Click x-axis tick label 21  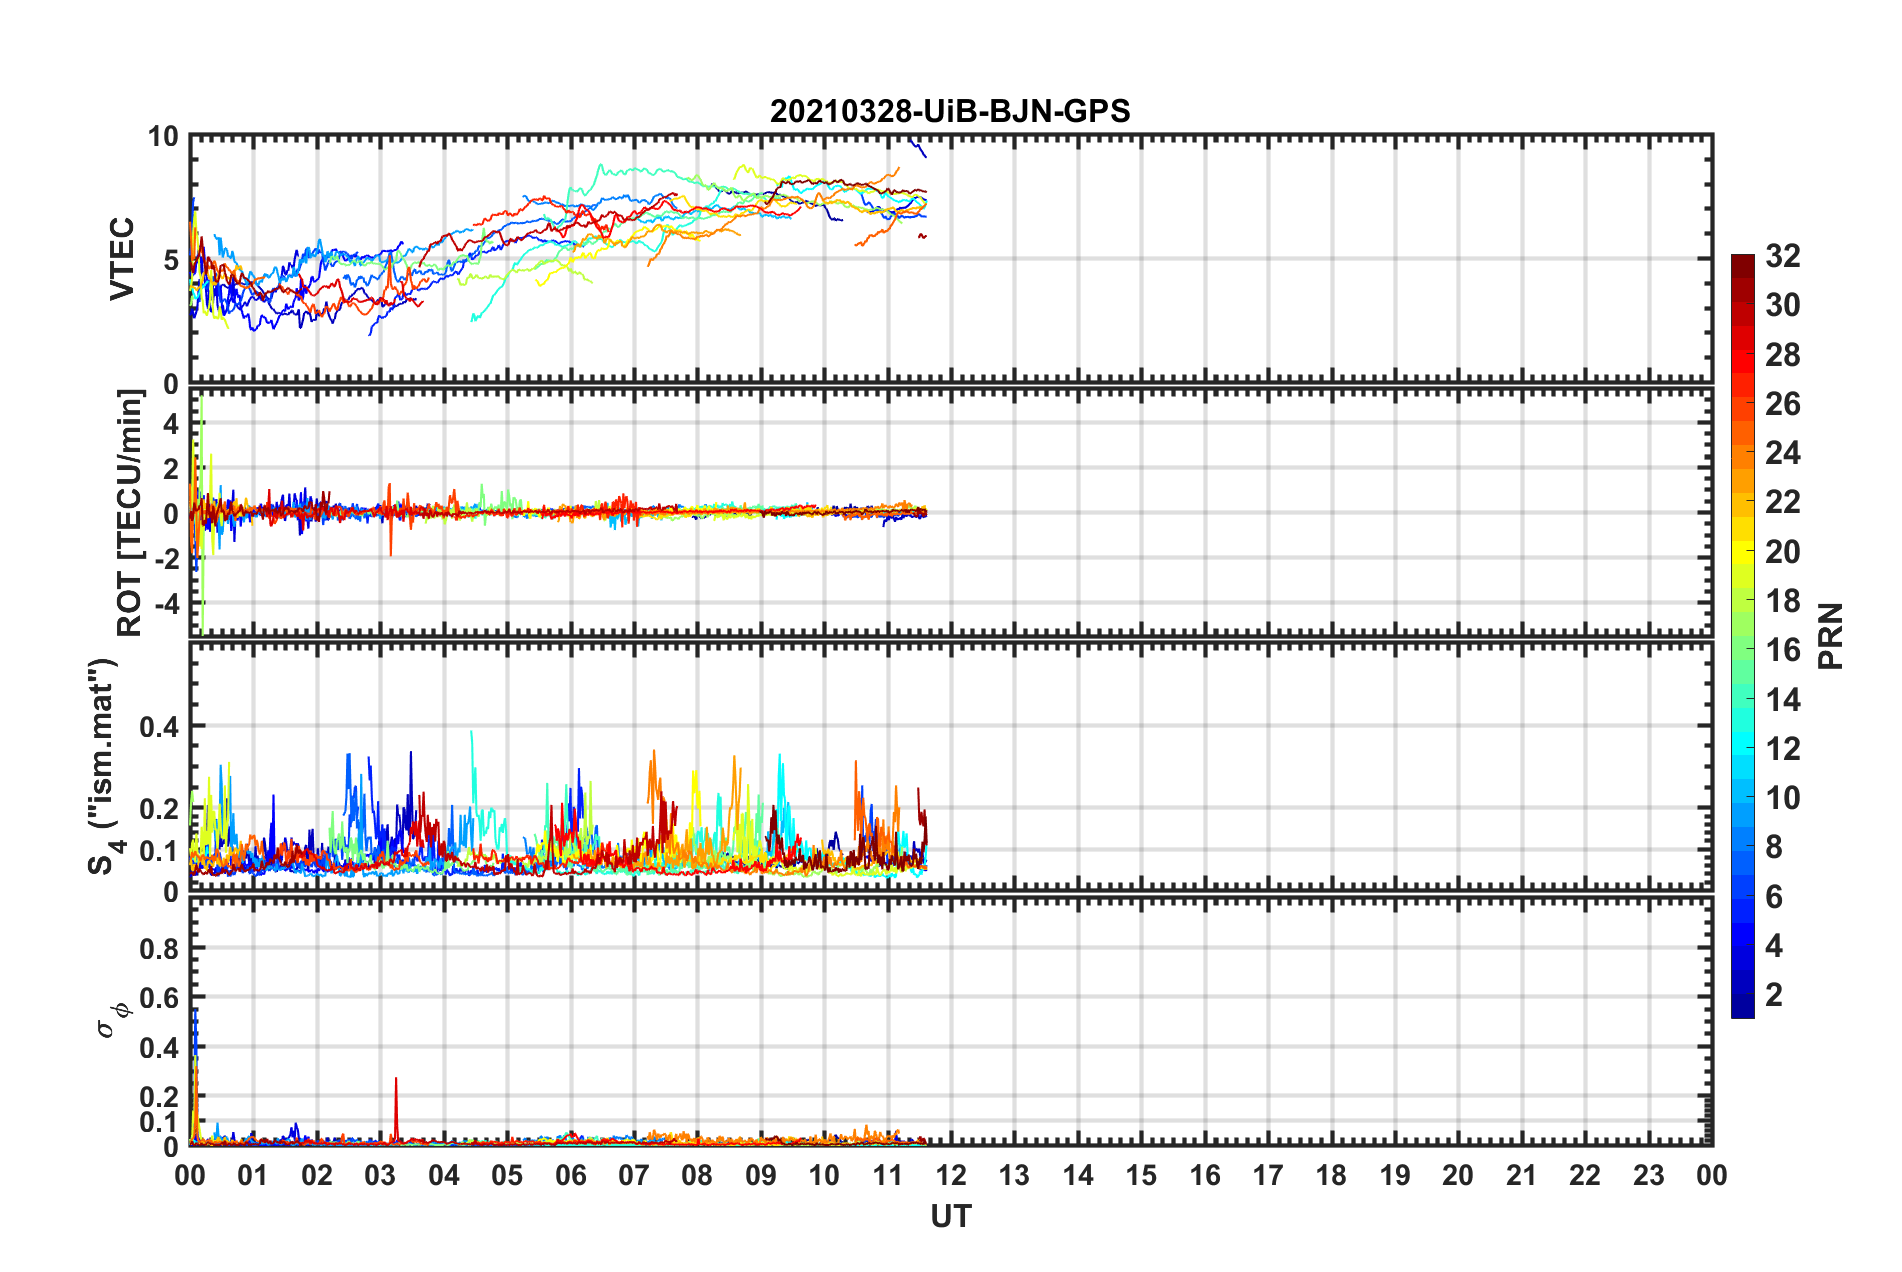click(x=1522, y=1175)
